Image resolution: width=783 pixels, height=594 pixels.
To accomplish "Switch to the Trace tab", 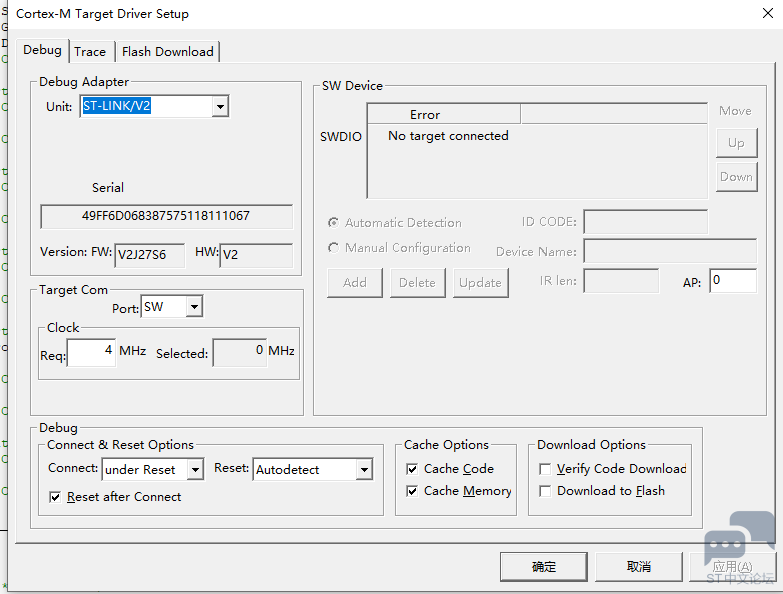I will tap(90, 52).
